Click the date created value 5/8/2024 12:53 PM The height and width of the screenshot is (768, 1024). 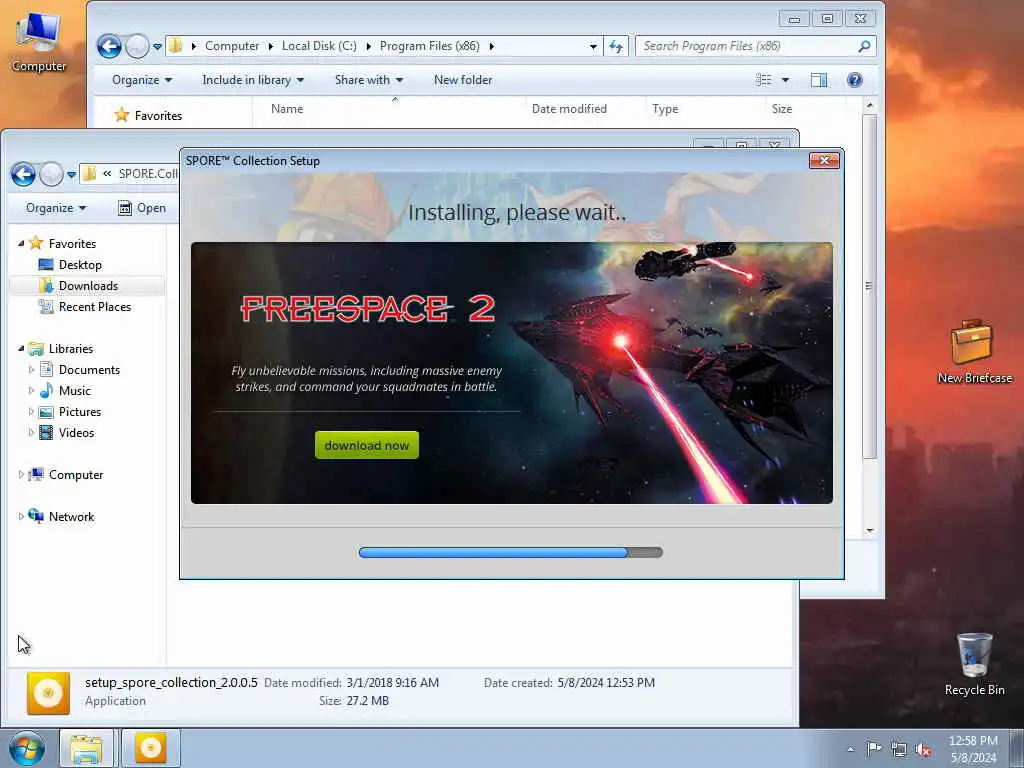[x=605, y=682]
